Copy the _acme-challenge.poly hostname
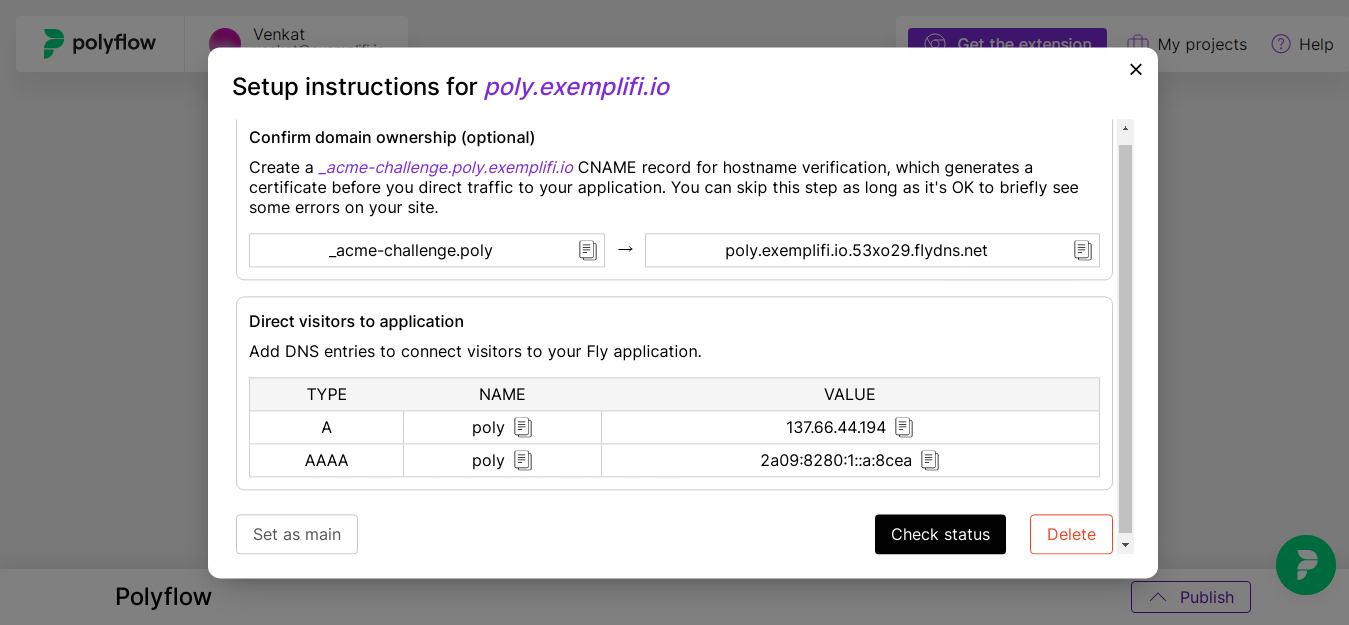Viewport: 1349px width, 625px height. tap(588, 250)
